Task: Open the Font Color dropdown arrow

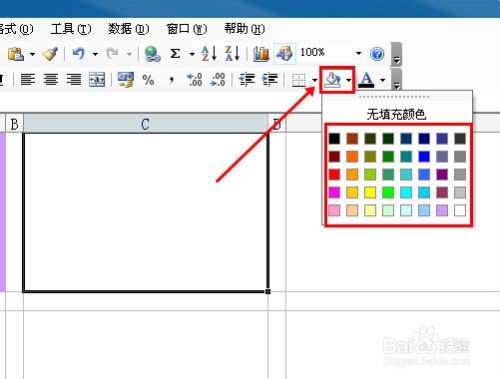Action: (x=383, y=80)
